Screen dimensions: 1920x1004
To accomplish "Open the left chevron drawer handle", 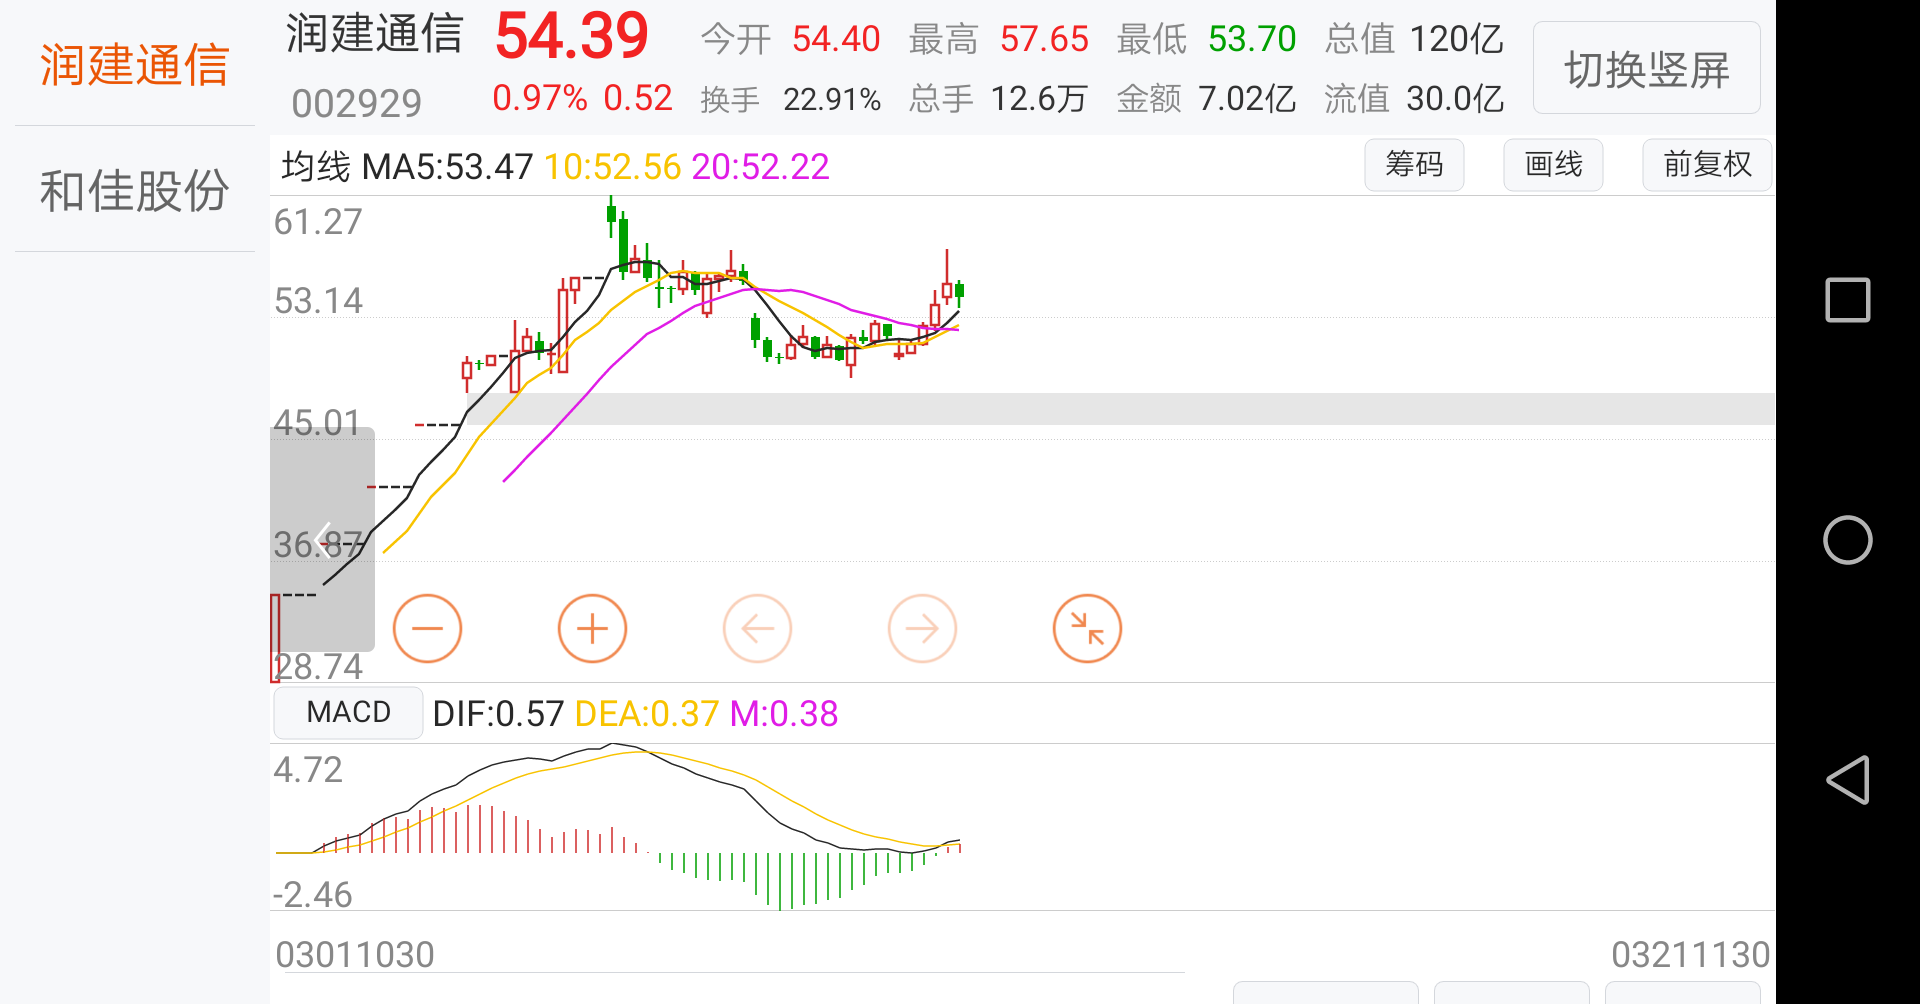I will 322,540.
